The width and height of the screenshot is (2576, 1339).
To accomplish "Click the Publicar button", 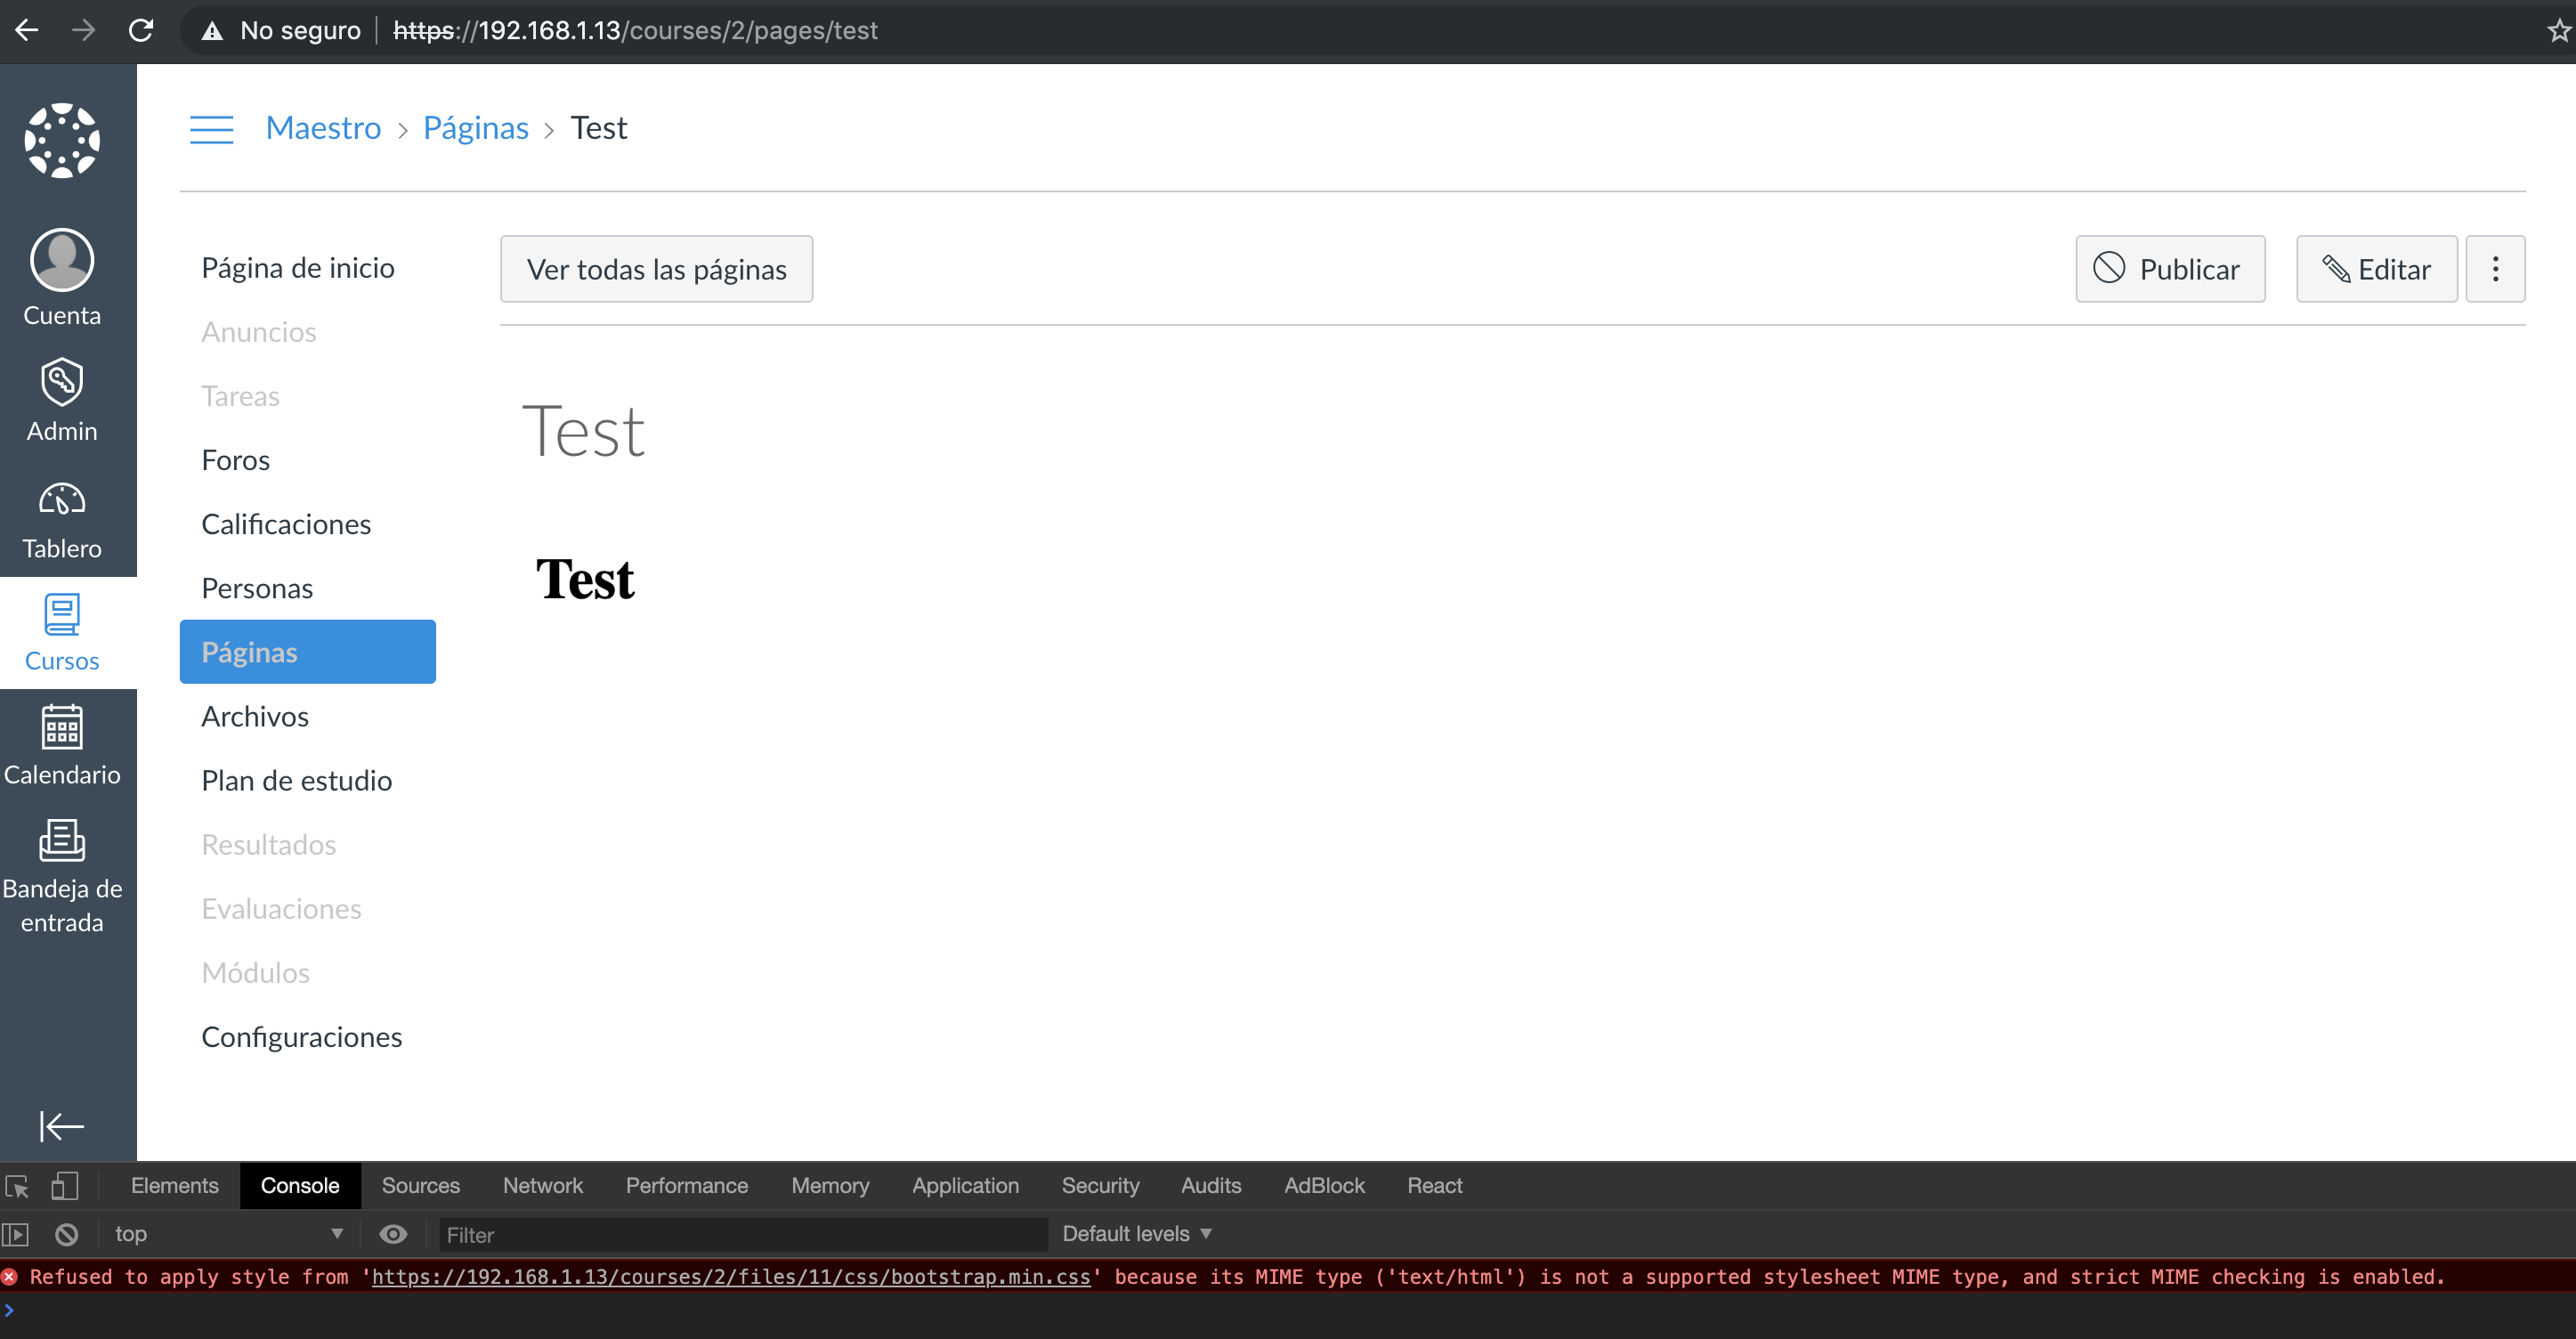I will [x=2169, y=268].
